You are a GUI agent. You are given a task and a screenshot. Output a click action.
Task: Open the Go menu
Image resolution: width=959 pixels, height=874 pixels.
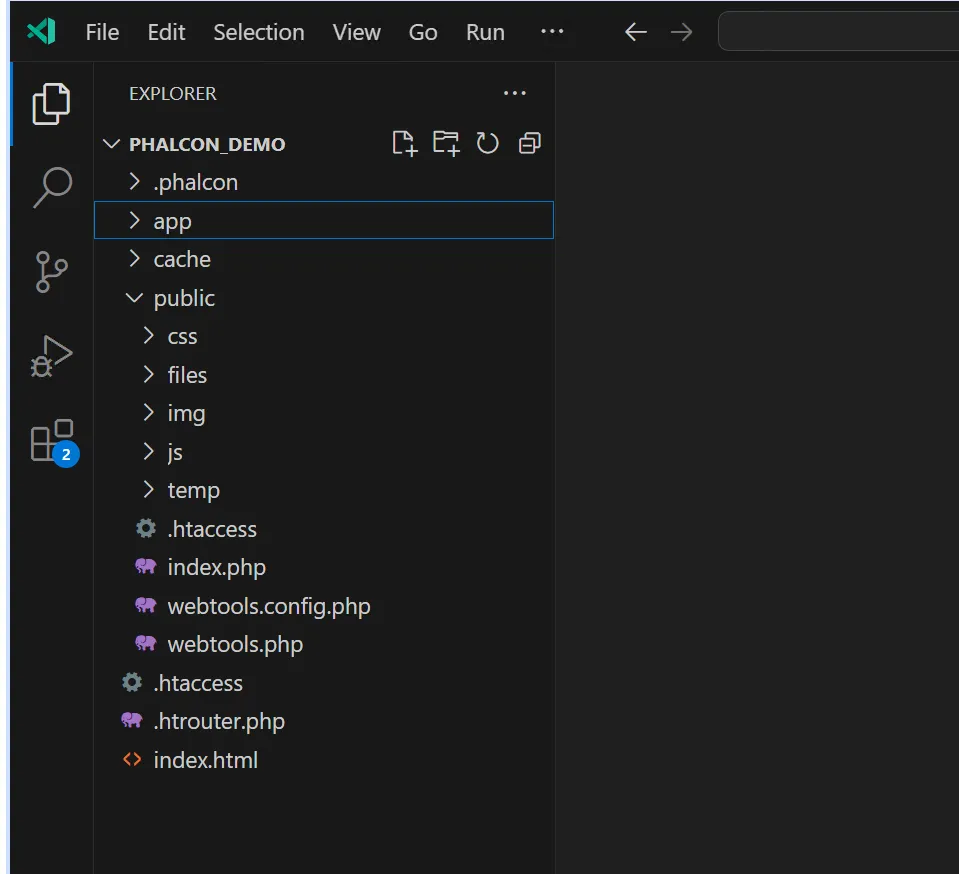pyautogui.click(x=423, y=32)
